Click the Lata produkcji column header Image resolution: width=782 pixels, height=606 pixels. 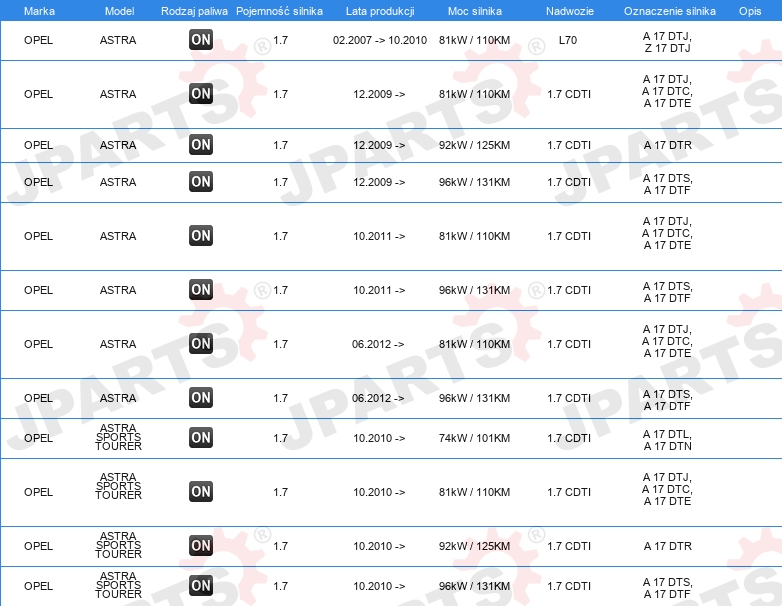pos(380,11)
